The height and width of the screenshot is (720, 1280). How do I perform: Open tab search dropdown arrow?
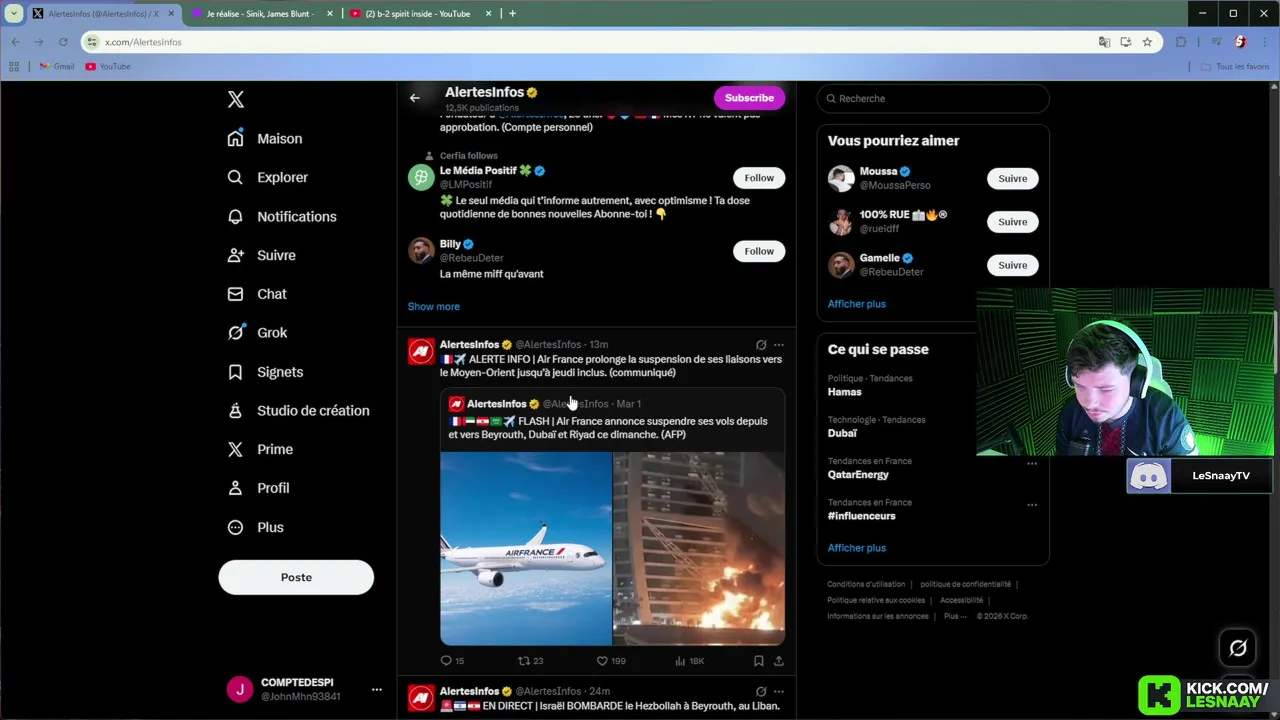13,14
